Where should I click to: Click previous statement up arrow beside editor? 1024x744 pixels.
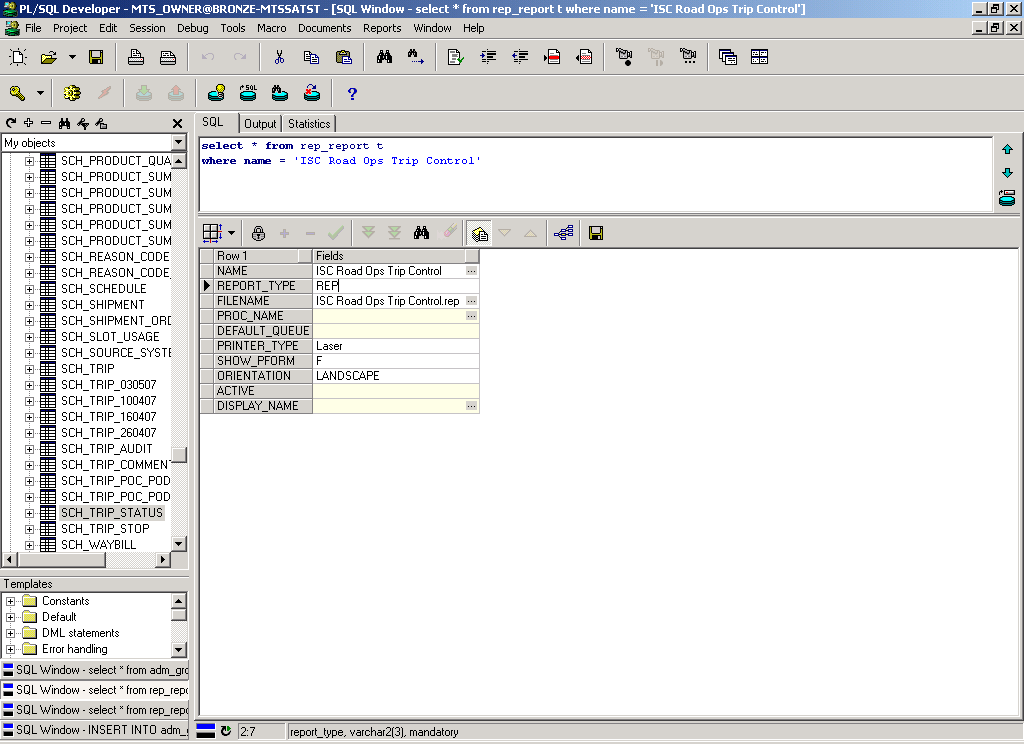coord(1007,150)
